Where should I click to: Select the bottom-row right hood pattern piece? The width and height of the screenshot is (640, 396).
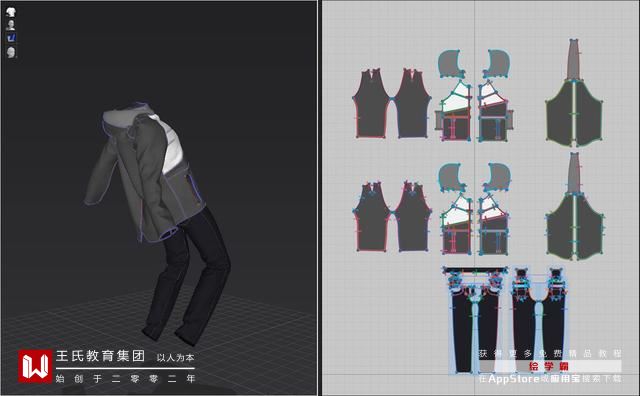[496, 177]
